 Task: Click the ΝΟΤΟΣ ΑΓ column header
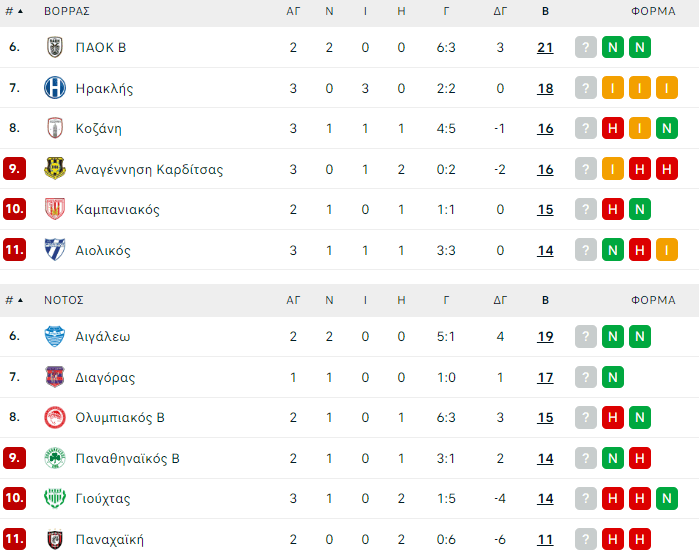coord(293,299)
